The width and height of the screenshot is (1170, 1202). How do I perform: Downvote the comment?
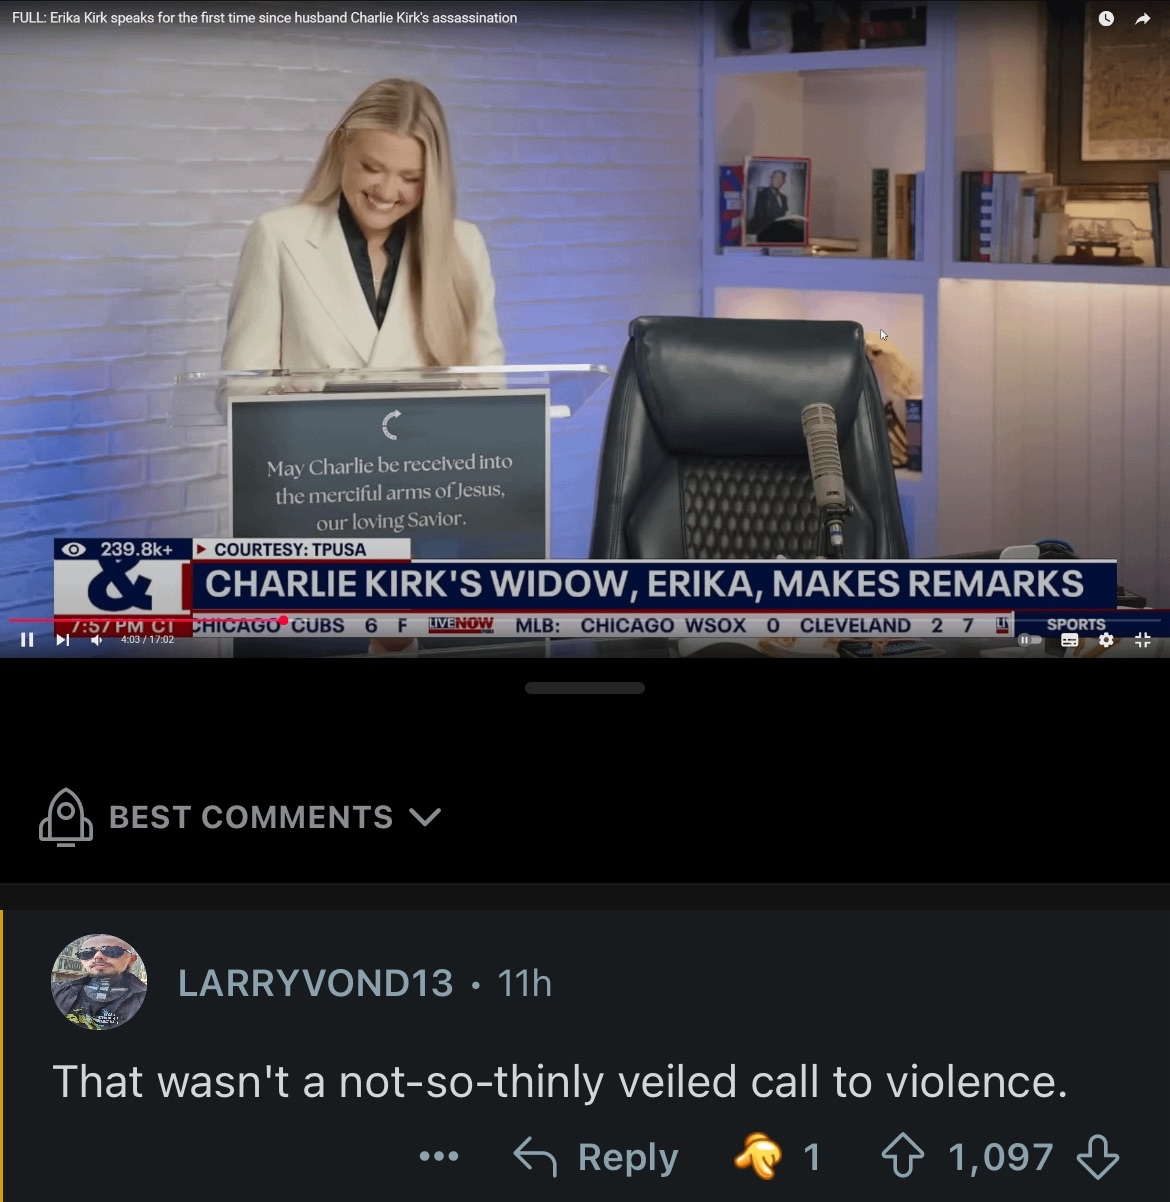coord(1097,1157)
